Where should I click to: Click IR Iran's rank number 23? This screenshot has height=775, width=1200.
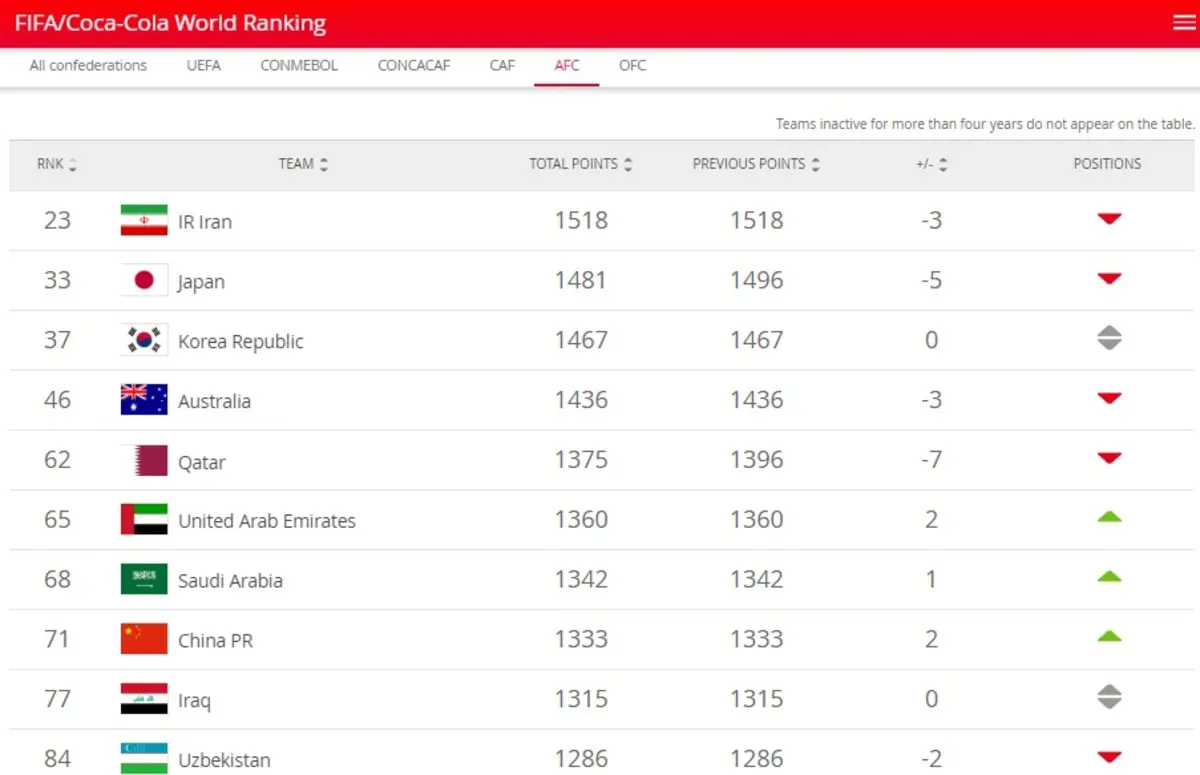point(57,220)
